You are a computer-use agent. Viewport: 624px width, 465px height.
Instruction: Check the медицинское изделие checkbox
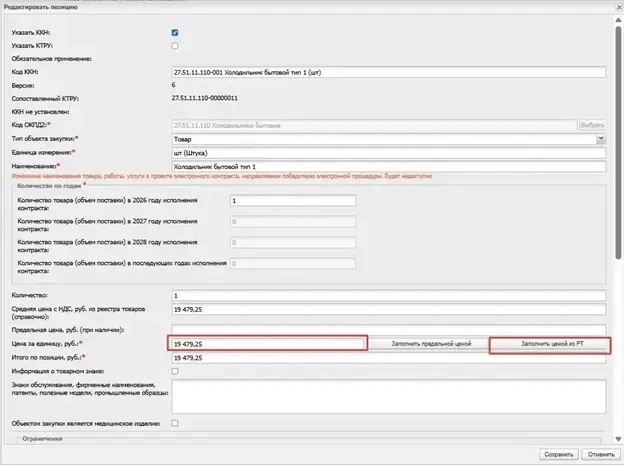tap(175, 423)
